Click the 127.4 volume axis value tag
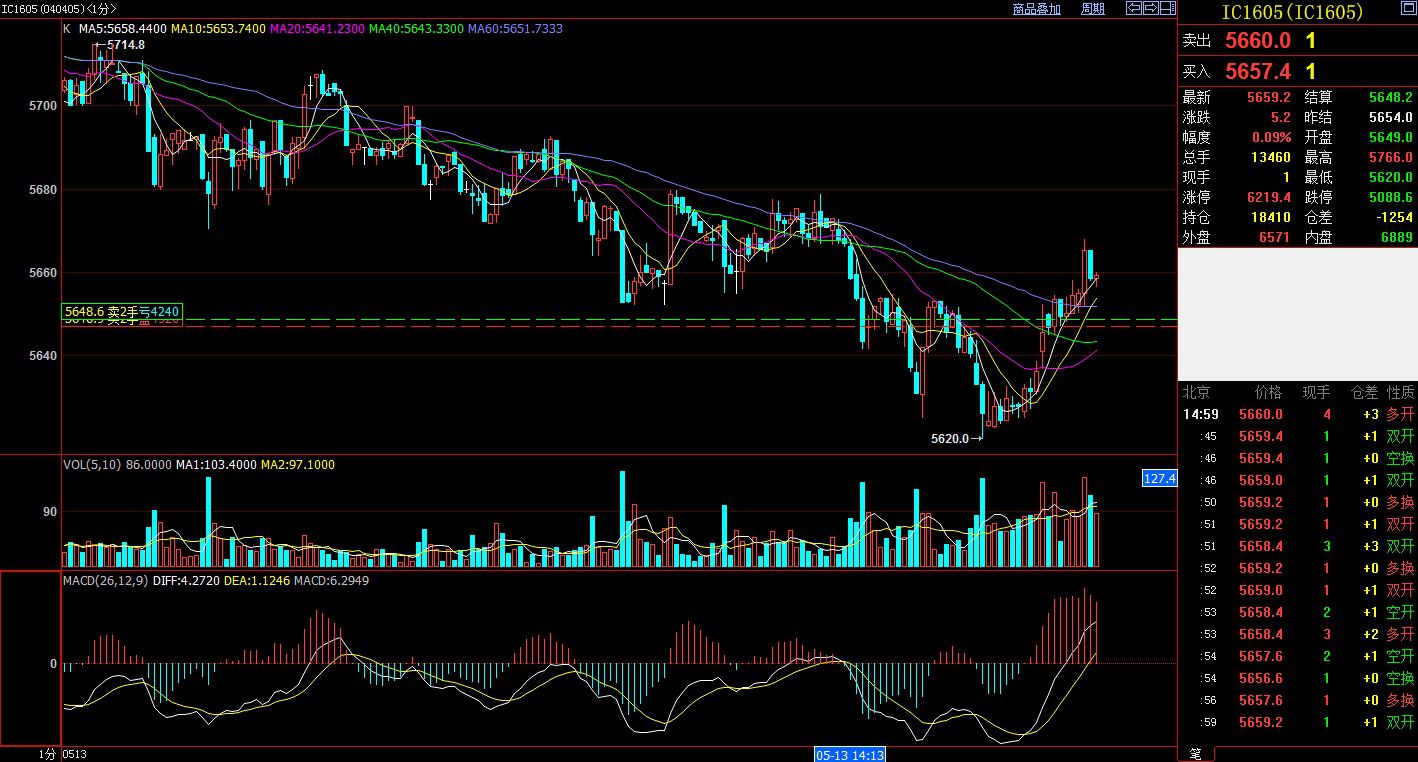 1159,479
